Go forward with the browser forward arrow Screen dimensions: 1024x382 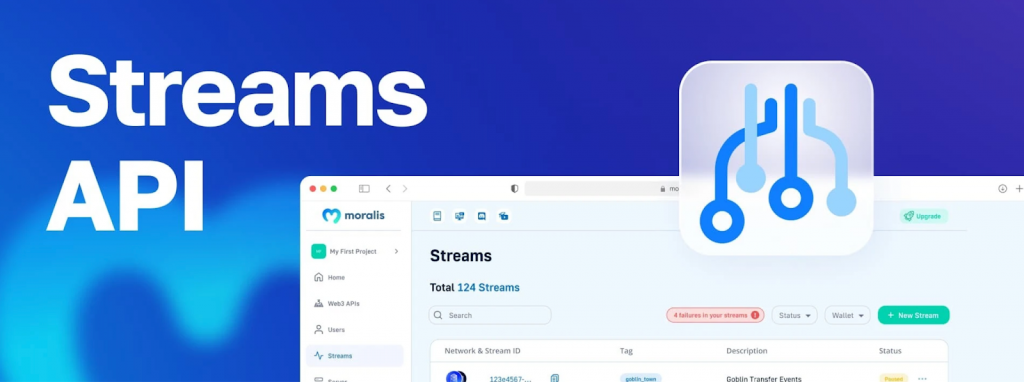(x=405, y=189)
